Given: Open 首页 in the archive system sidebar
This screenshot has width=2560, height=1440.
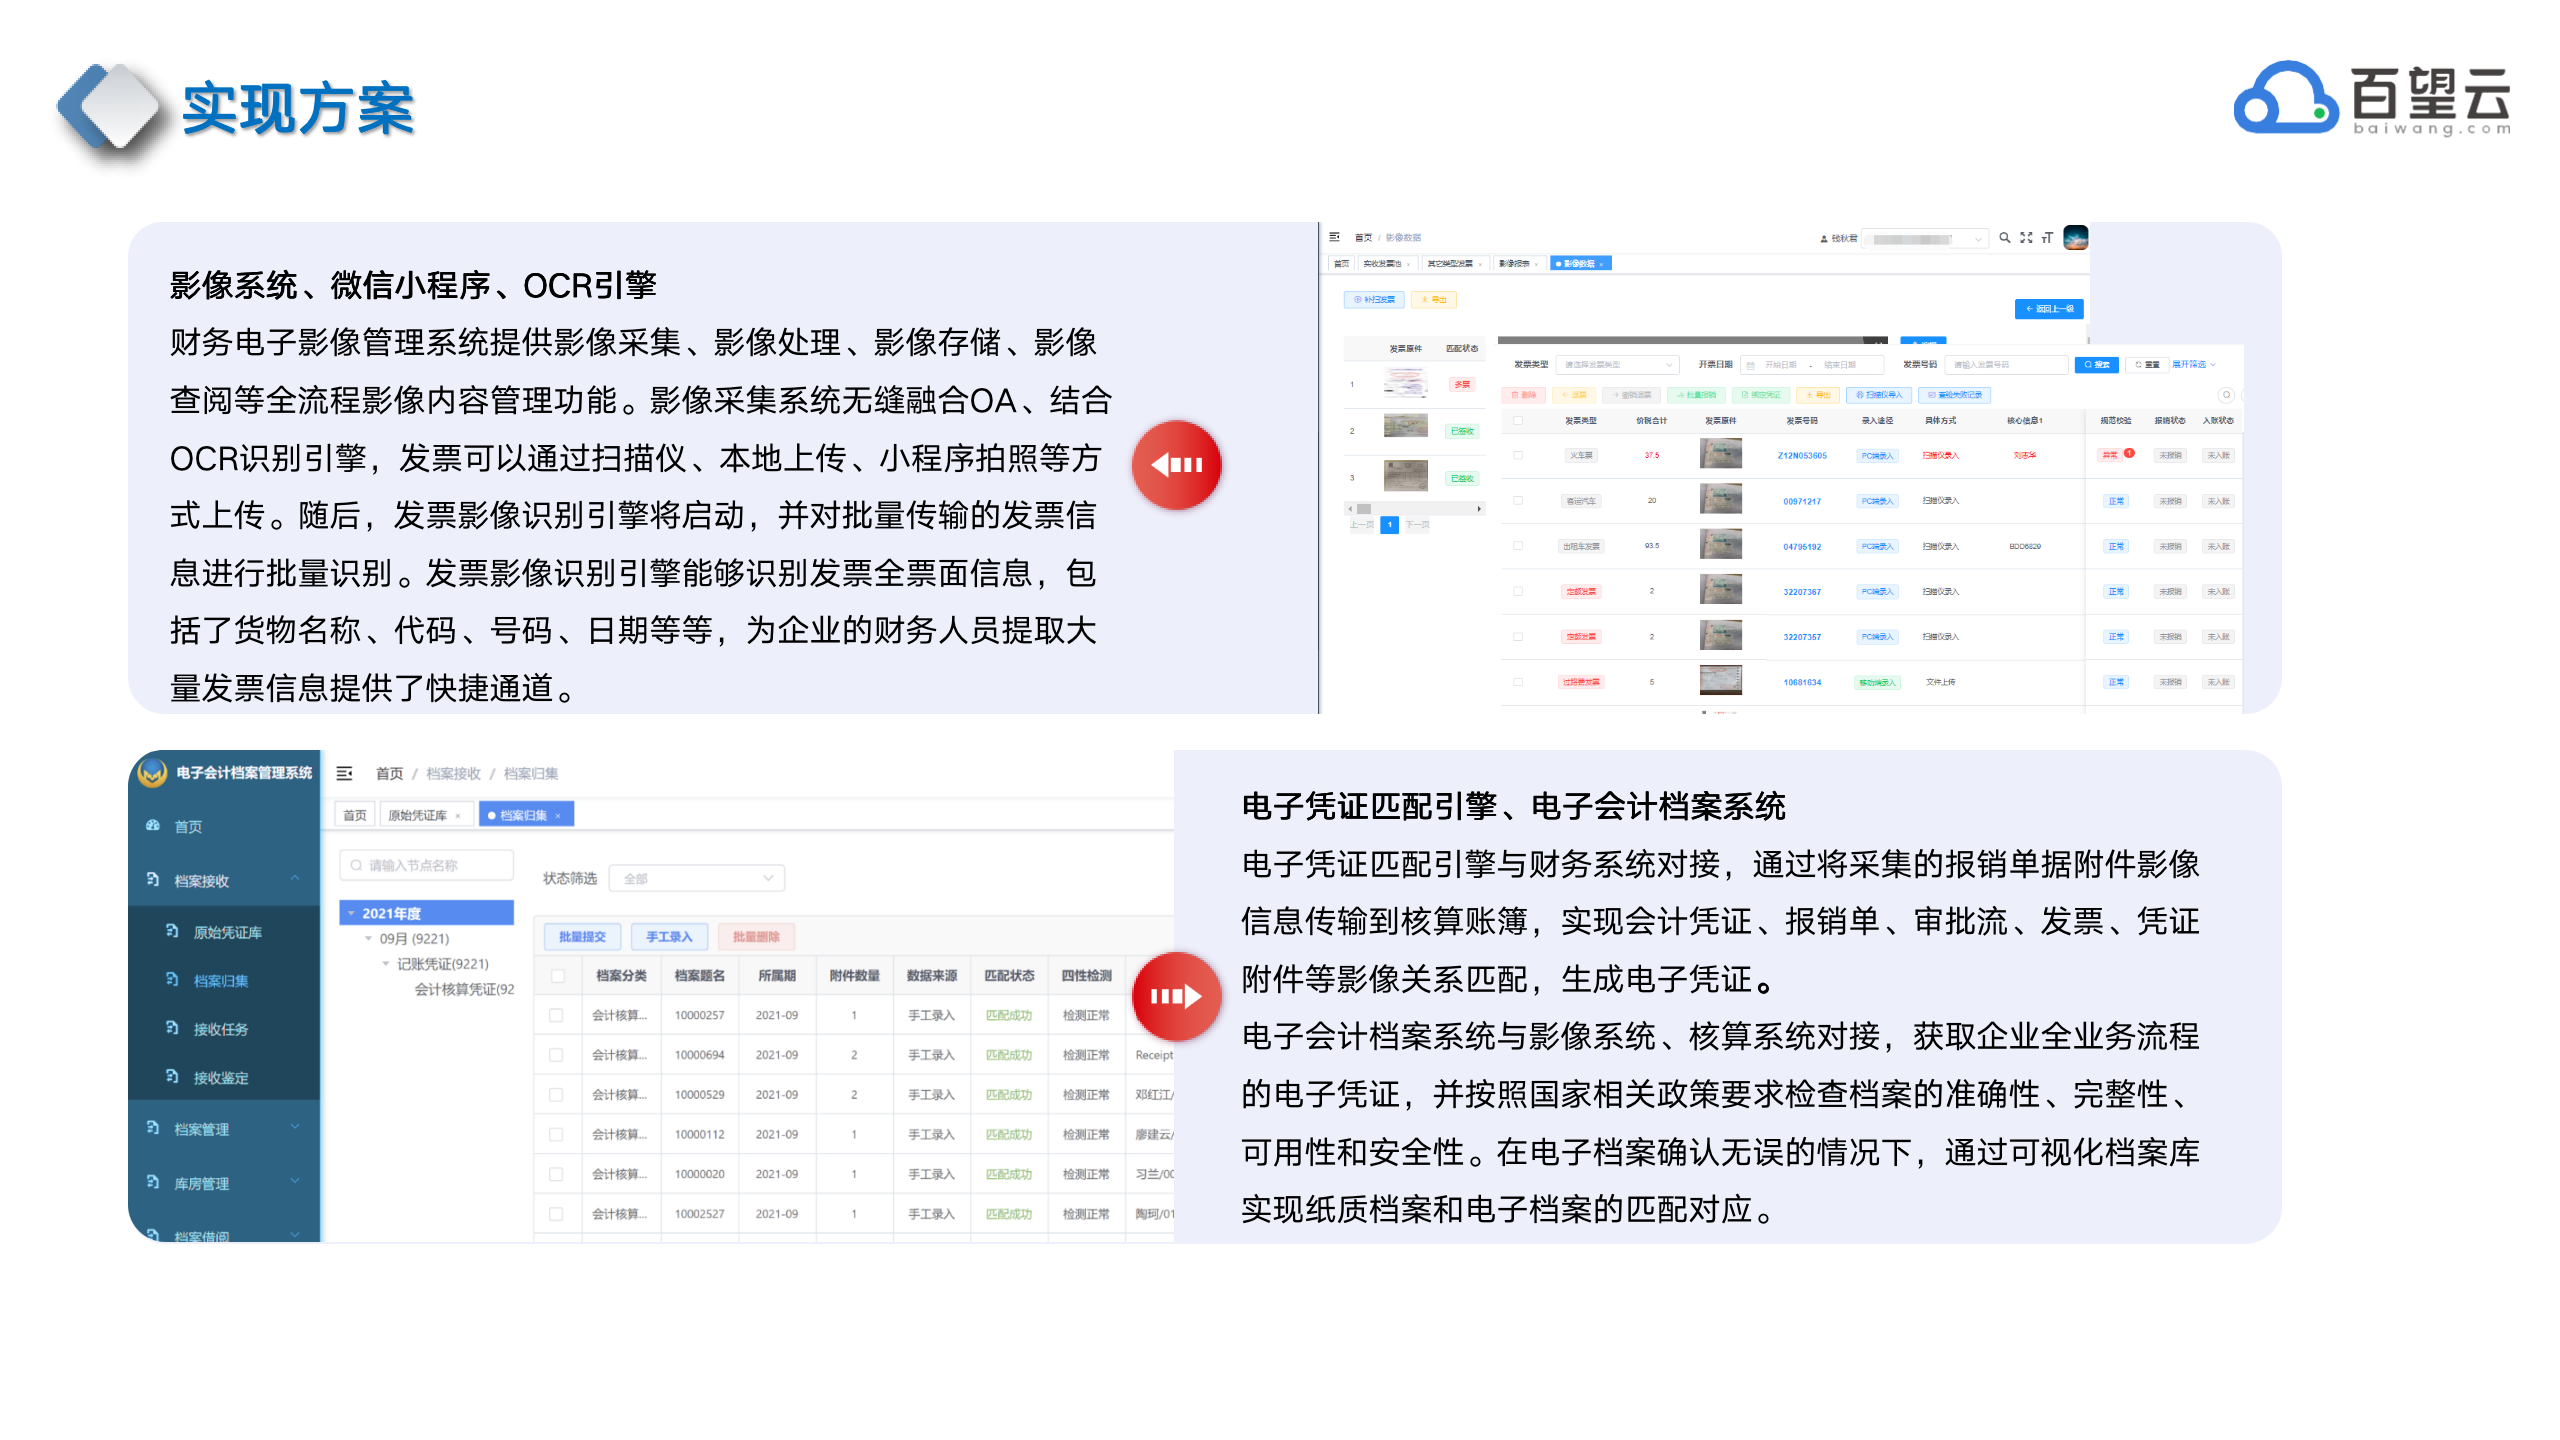Looking at the screenshot, I should tap(188, 826).
